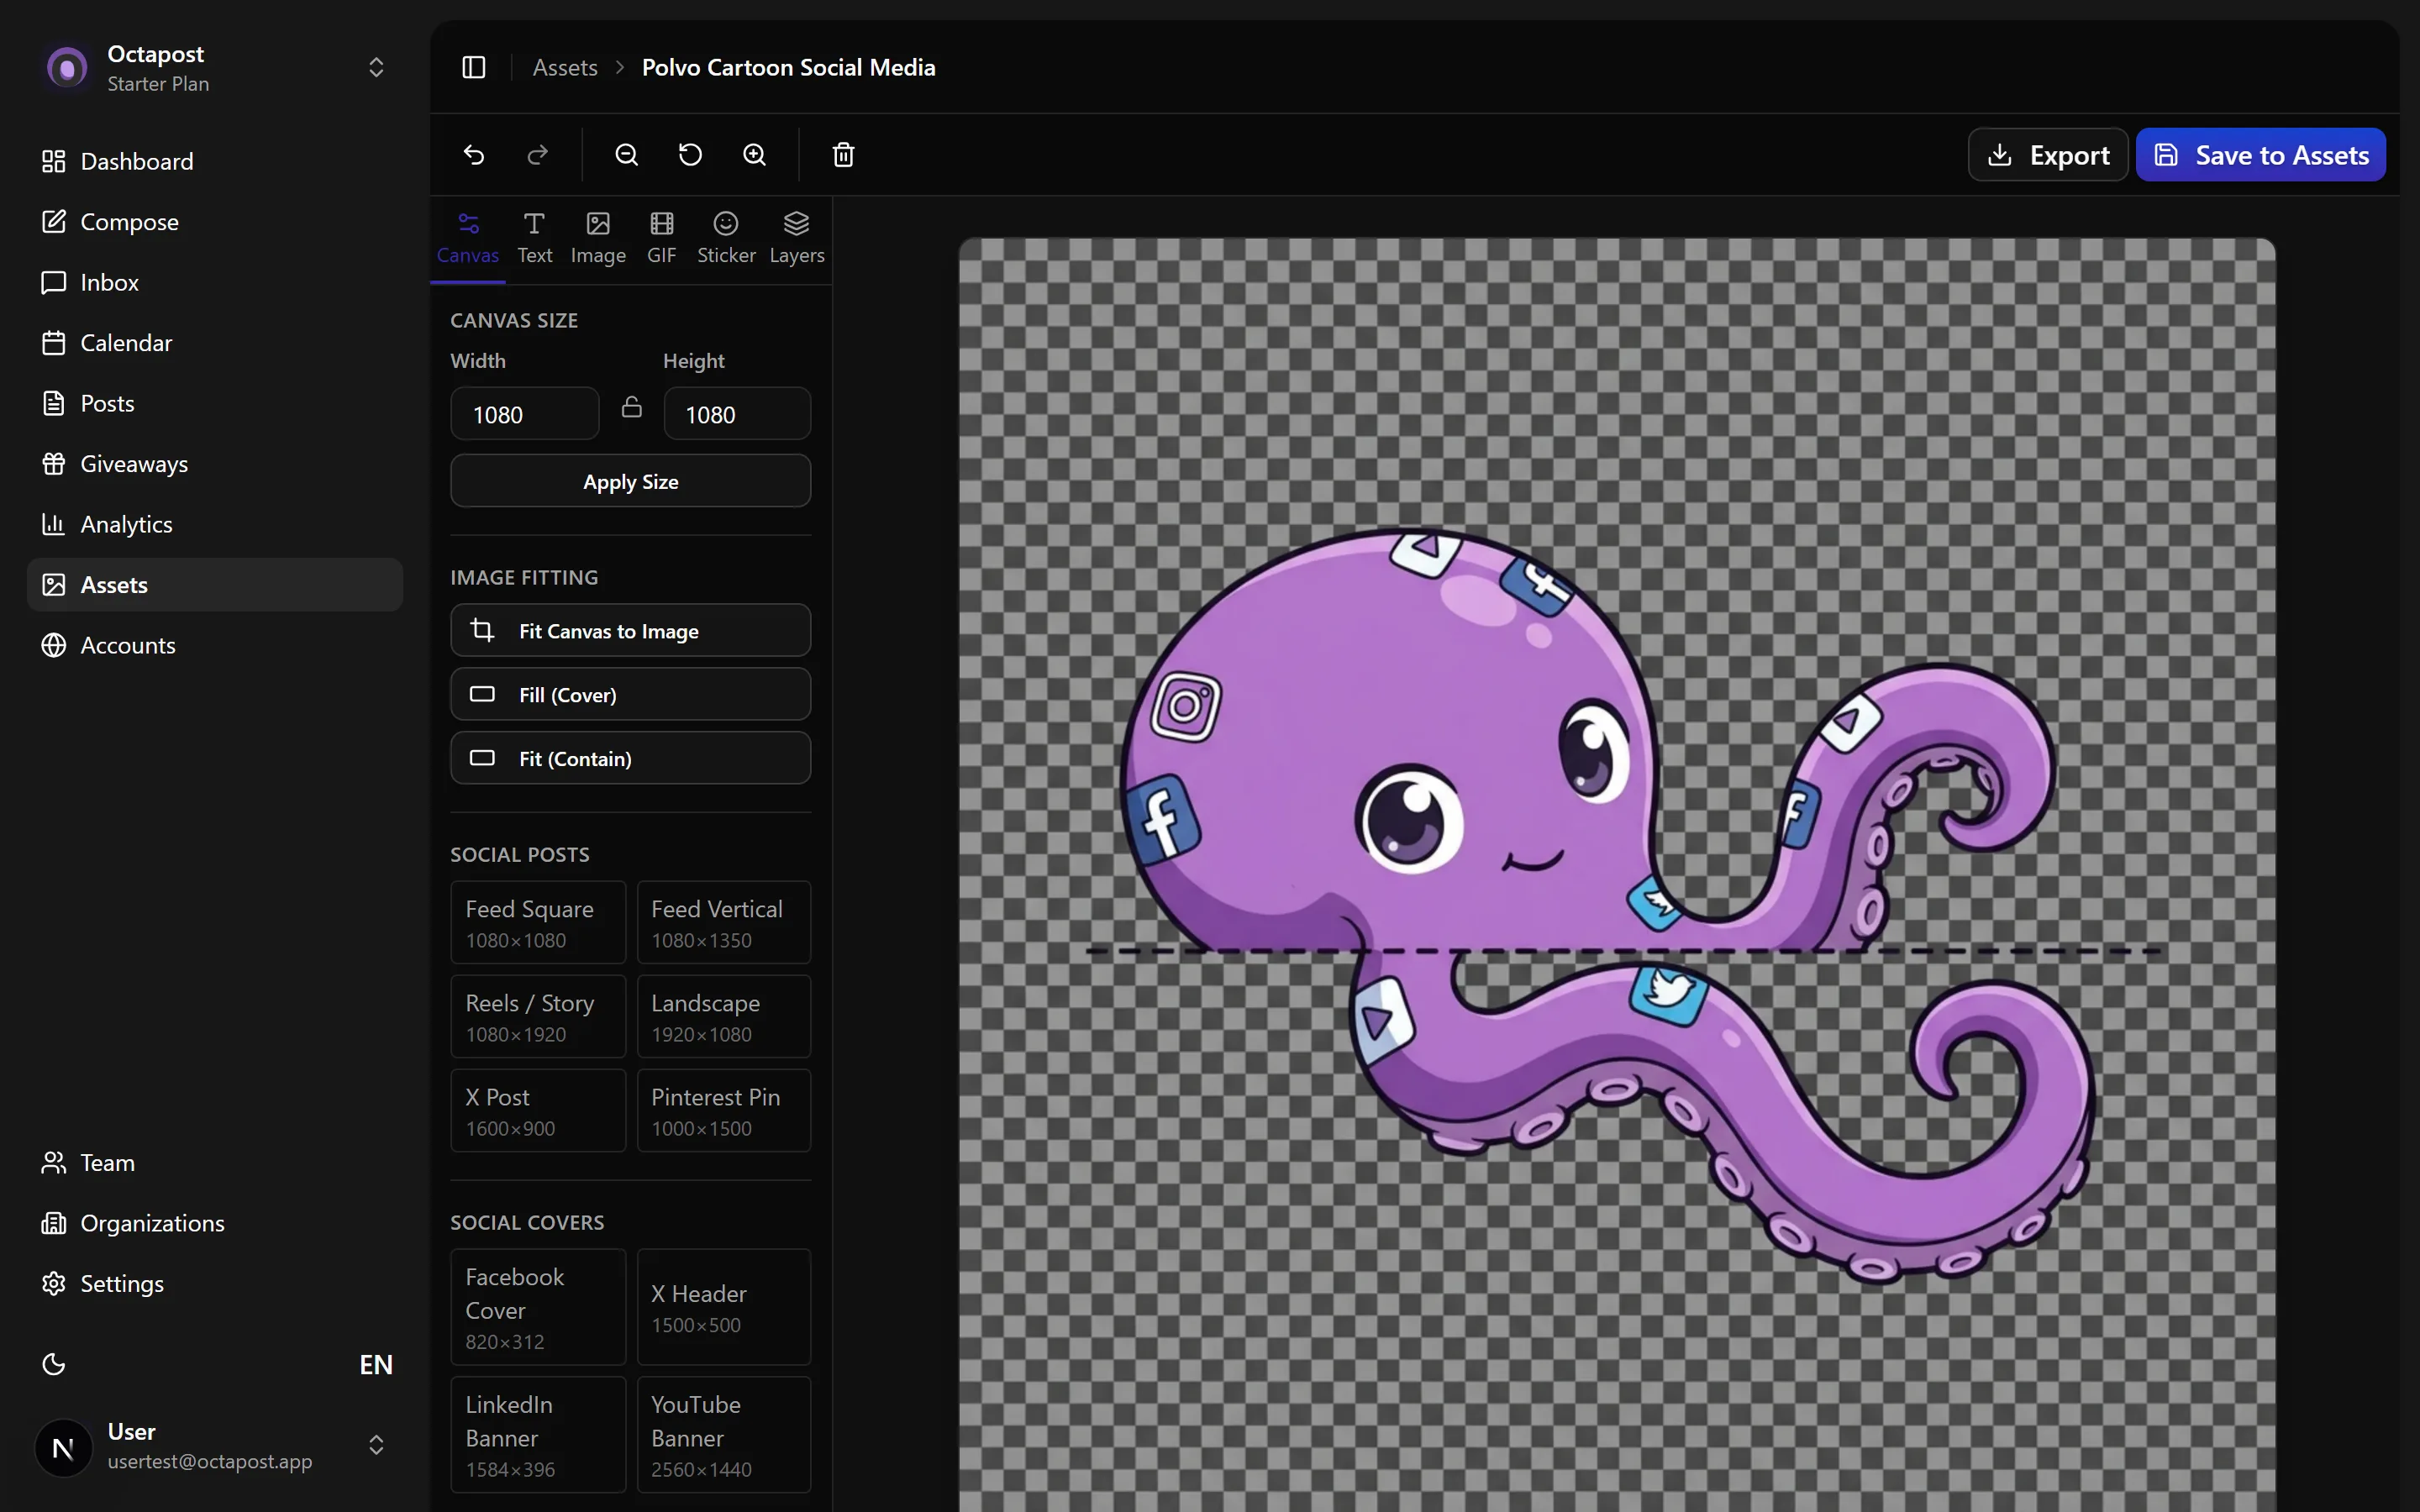Click Save to Assets button
The width and height of the screenshot is (2420, 1512).
(2260, 155)
